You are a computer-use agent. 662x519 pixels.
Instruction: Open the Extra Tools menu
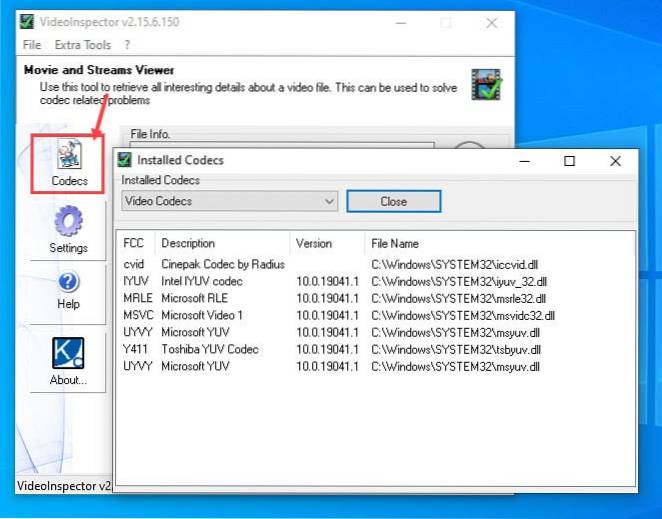pos(83,45)
